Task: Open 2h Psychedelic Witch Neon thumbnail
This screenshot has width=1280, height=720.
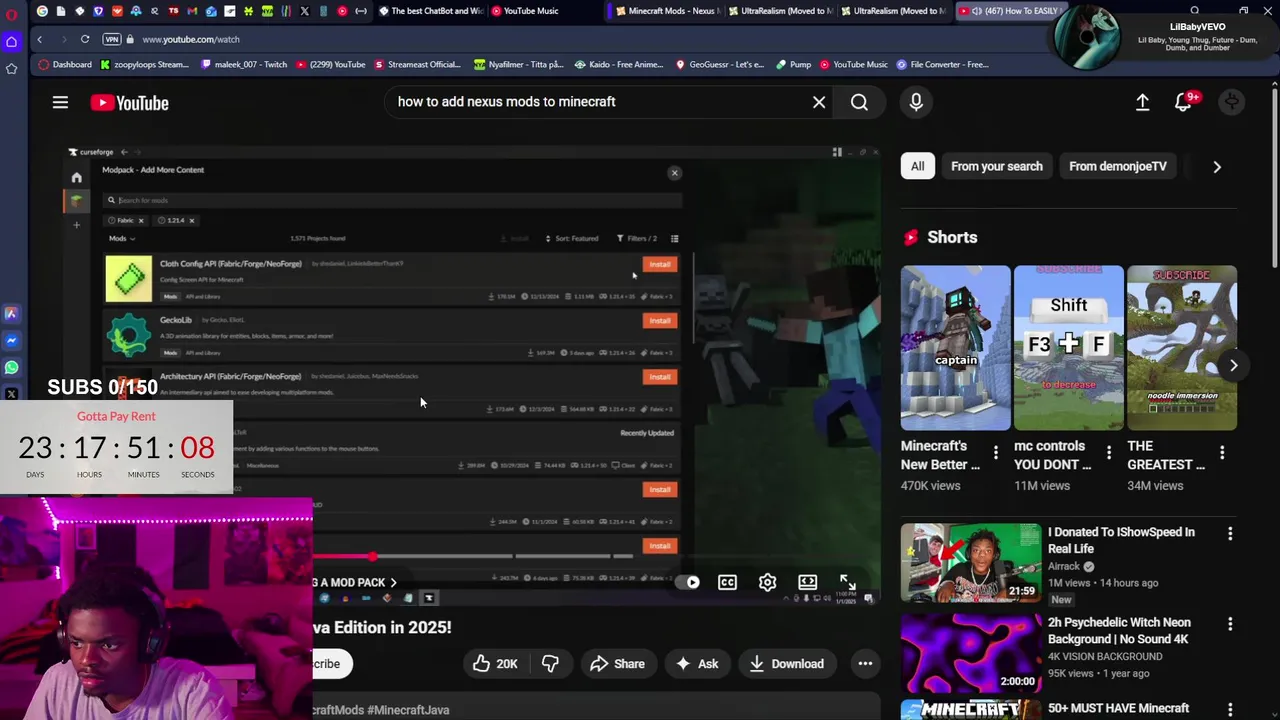Action: tap(970, 653)
